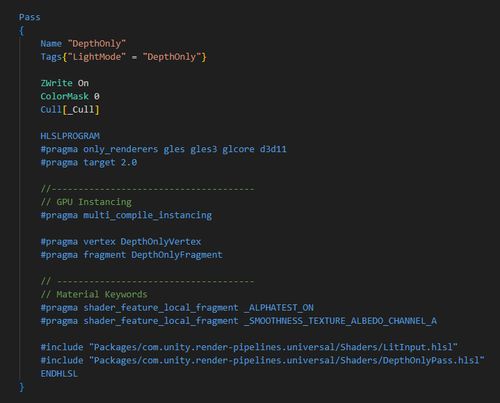Click the Material Keywords comment

(94, 294)
